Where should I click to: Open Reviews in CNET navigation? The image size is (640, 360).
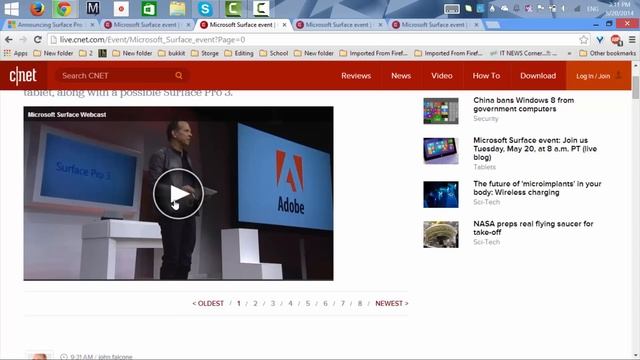356,76
